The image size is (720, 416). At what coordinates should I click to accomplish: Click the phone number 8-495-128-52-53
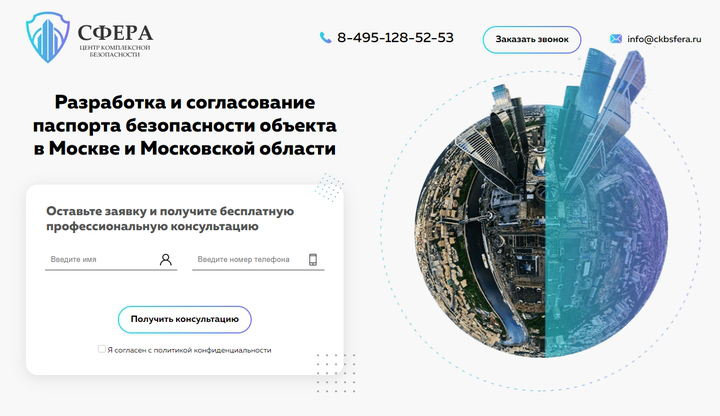(x=395, y=38)
